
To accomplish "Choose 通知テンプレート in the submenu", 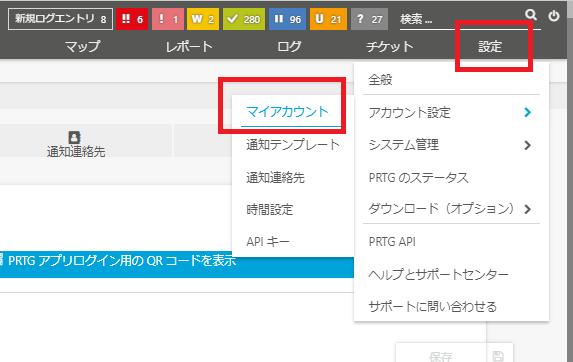I will [293, 145].
